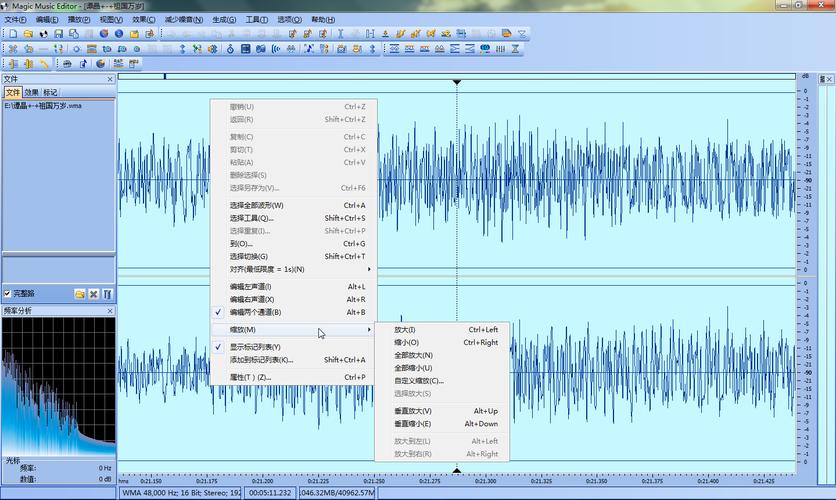Image resolution: width=836 pixels, height=500 pixels.
Task: Click the blue speech bubble toolbar icon
Action: click(x=485, y=49)
